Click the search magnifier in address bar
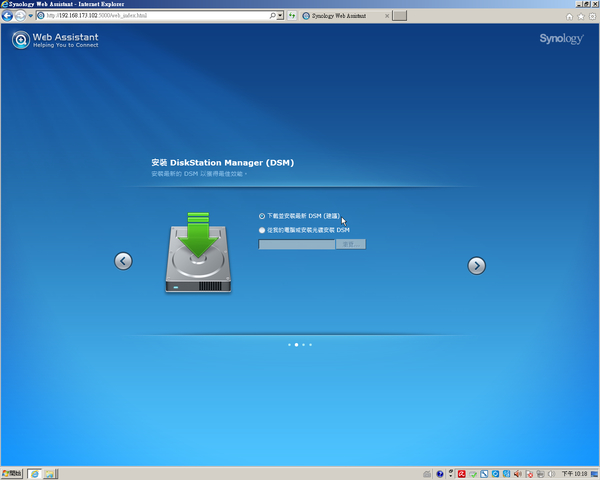 point(272,16)
